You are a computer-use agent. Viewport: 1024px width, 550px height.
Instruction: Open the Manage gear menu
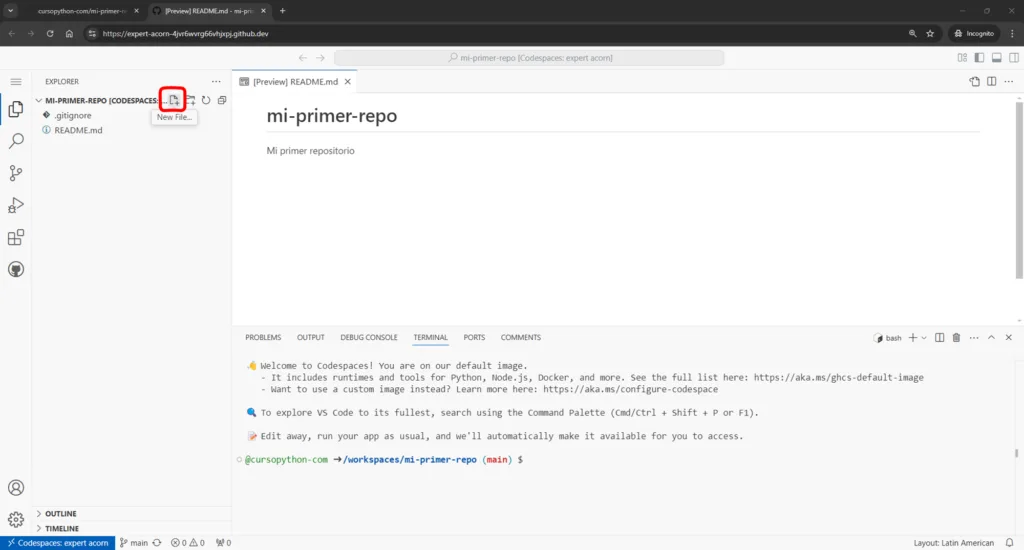point(16,520)
